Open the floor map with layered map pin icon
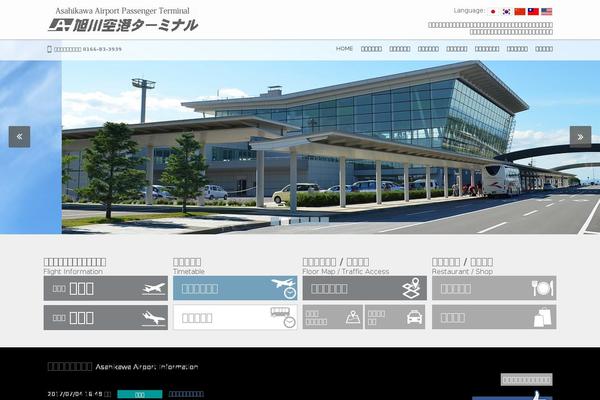This screenshot has height=400, width=600. [364, 288]
